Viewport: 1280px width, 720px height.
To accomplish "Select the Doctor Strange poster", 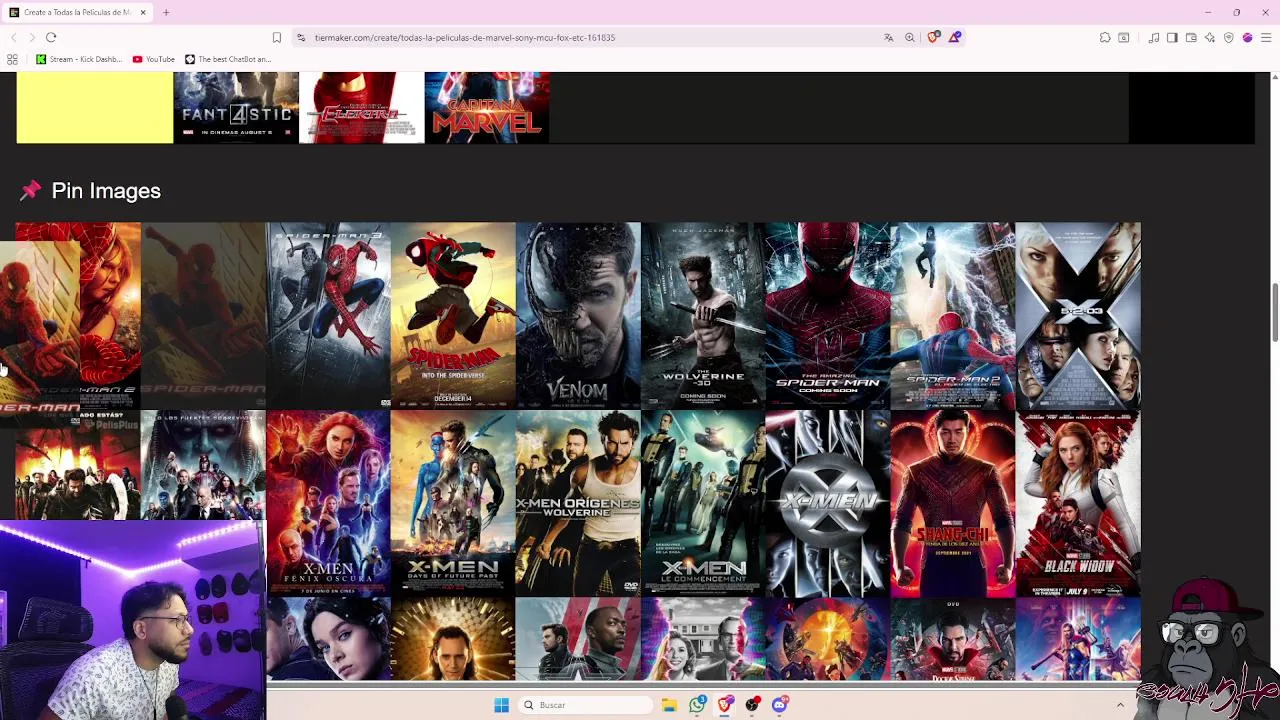I will coord(953,639).
